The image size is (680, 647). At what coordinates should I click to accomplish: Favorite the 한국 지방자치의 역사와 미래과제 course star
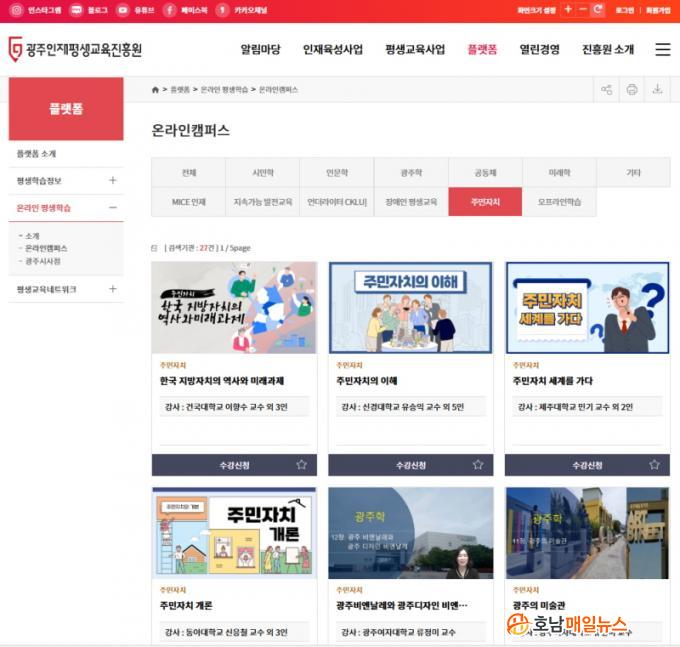[x=301, y=465]
